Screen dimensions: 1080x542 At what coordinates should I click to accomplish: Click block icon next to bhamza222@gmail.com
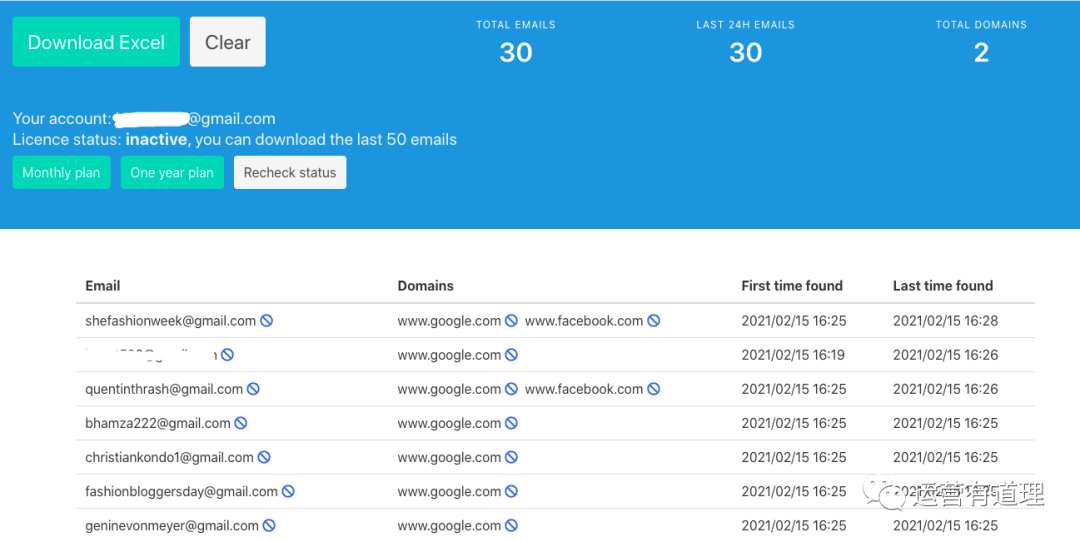pyautogui.click(x=241, y=423)
